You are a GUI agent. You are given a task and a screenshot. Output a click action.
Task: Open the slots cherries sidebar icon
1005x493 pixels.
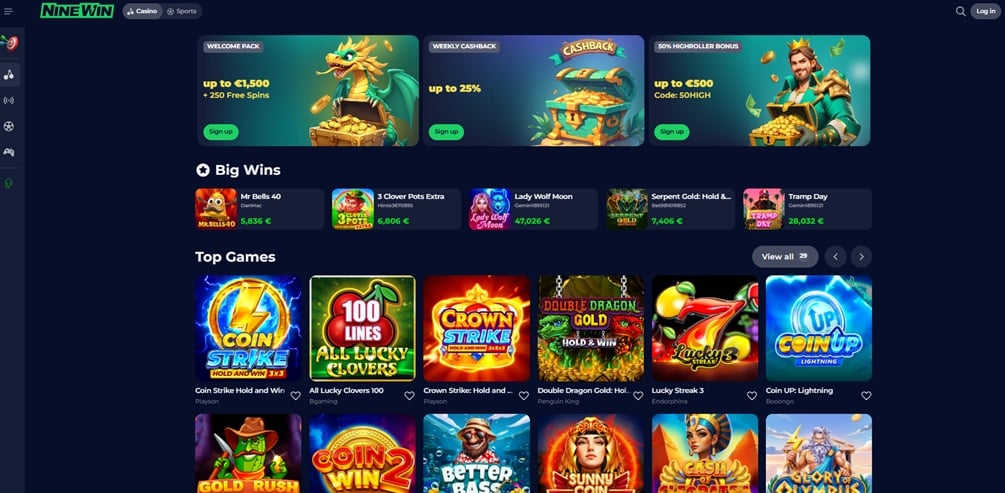[9, 75]
